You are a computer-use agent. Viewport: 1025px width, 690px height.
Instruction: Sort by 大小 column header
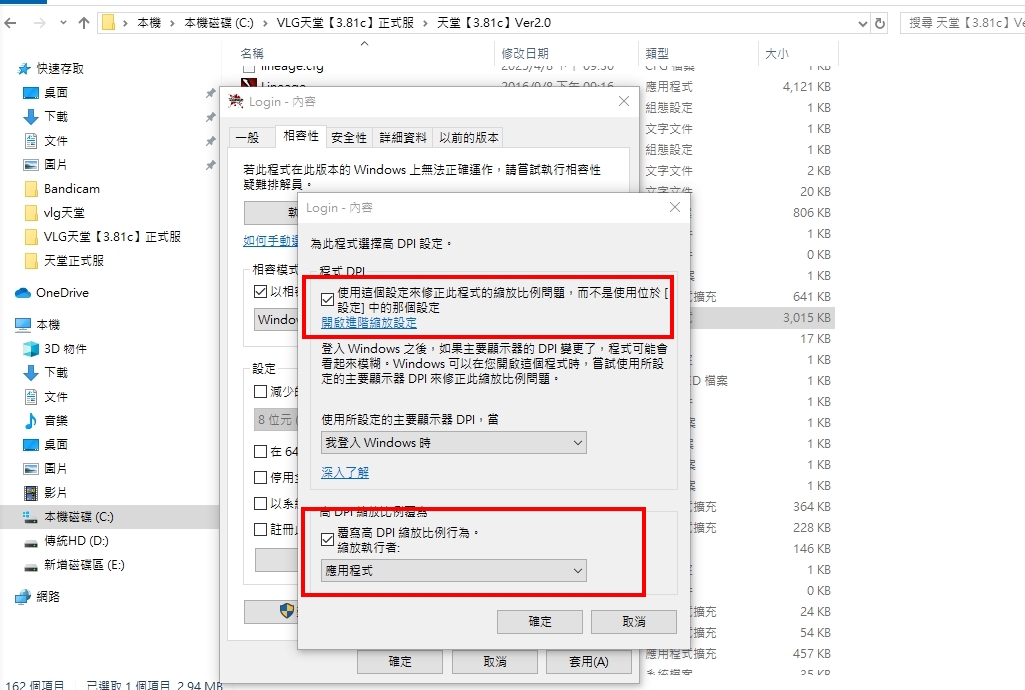(x=777, y=54)
